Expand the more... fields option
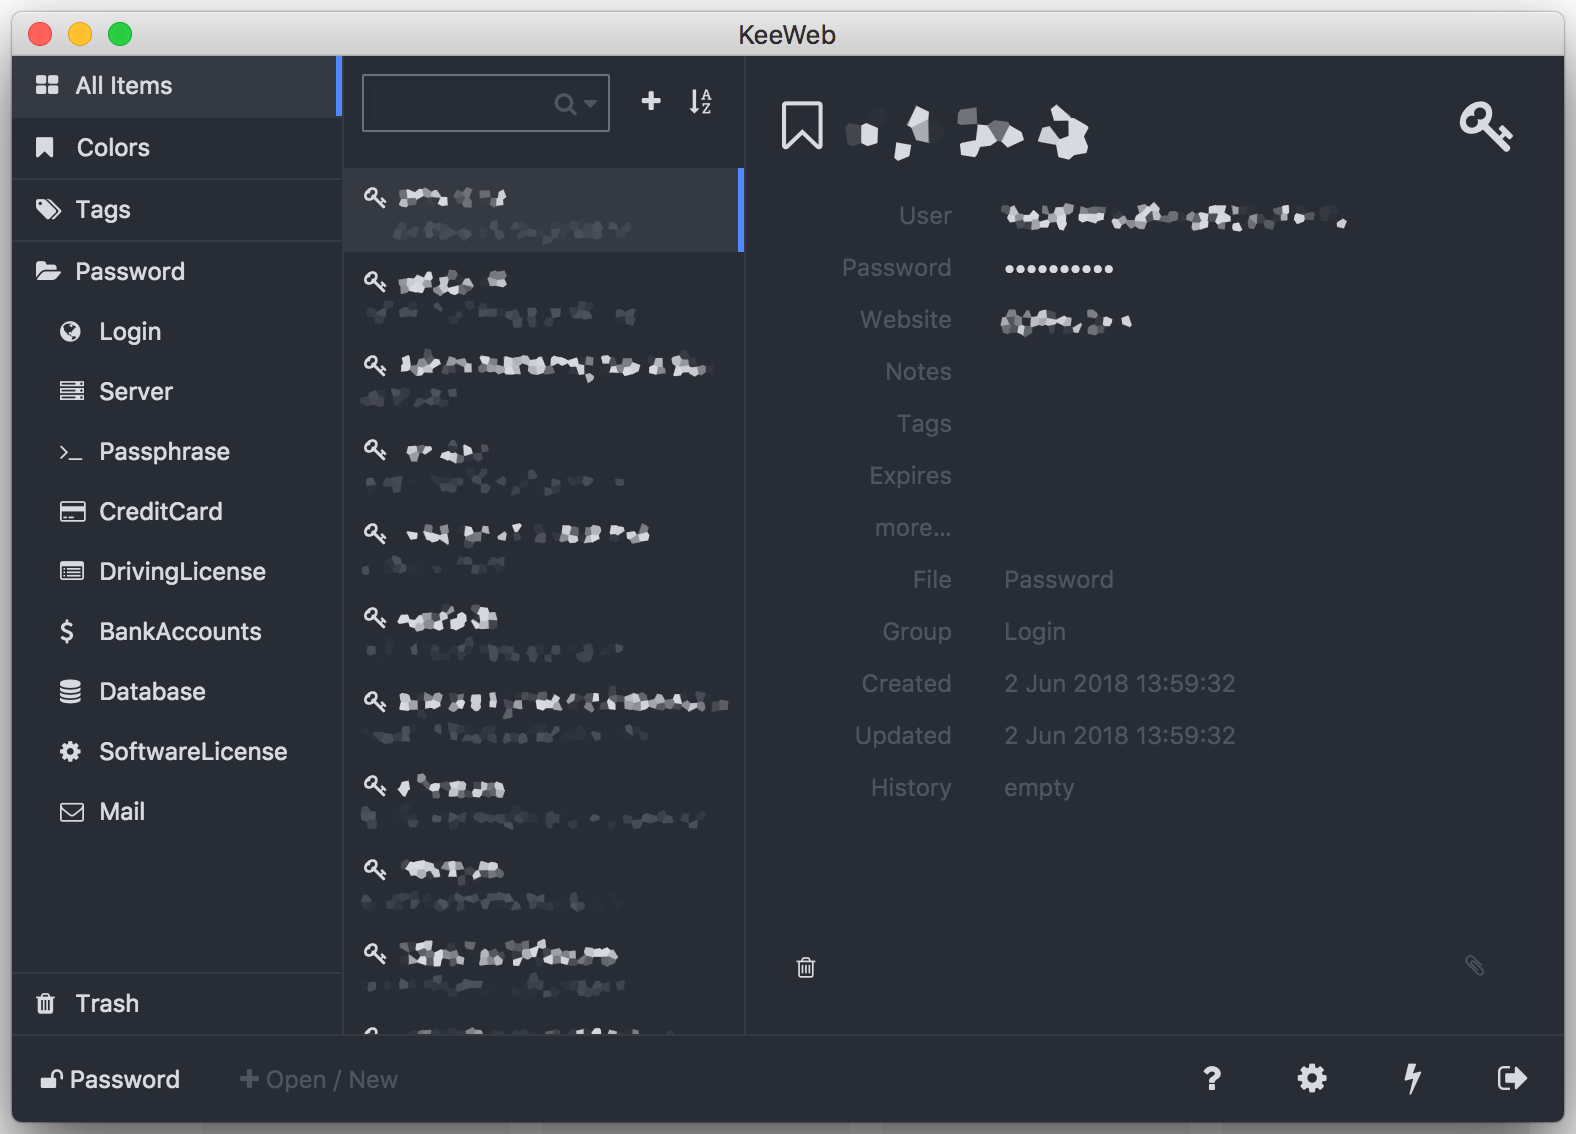The height and width of the screenshot is (1134, 1576). (912, 528)
